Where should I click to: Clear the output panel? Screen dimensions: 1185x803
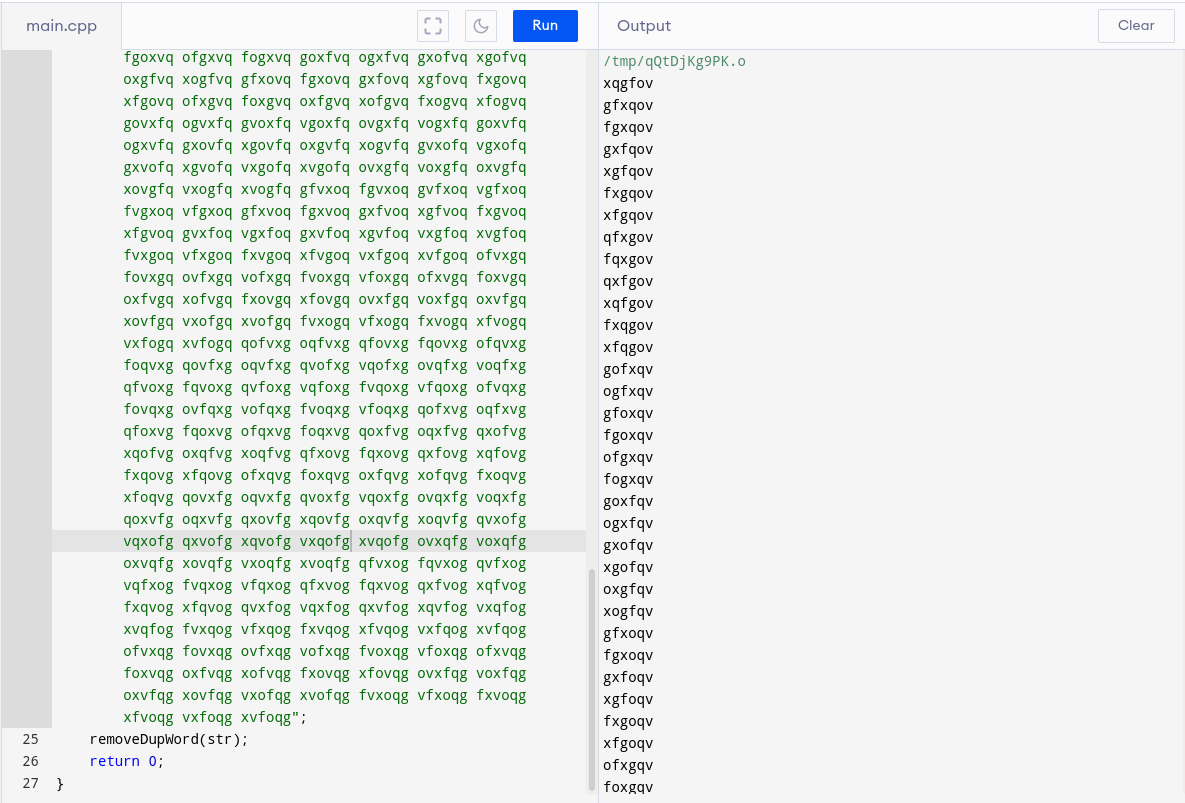[1135, 26]
